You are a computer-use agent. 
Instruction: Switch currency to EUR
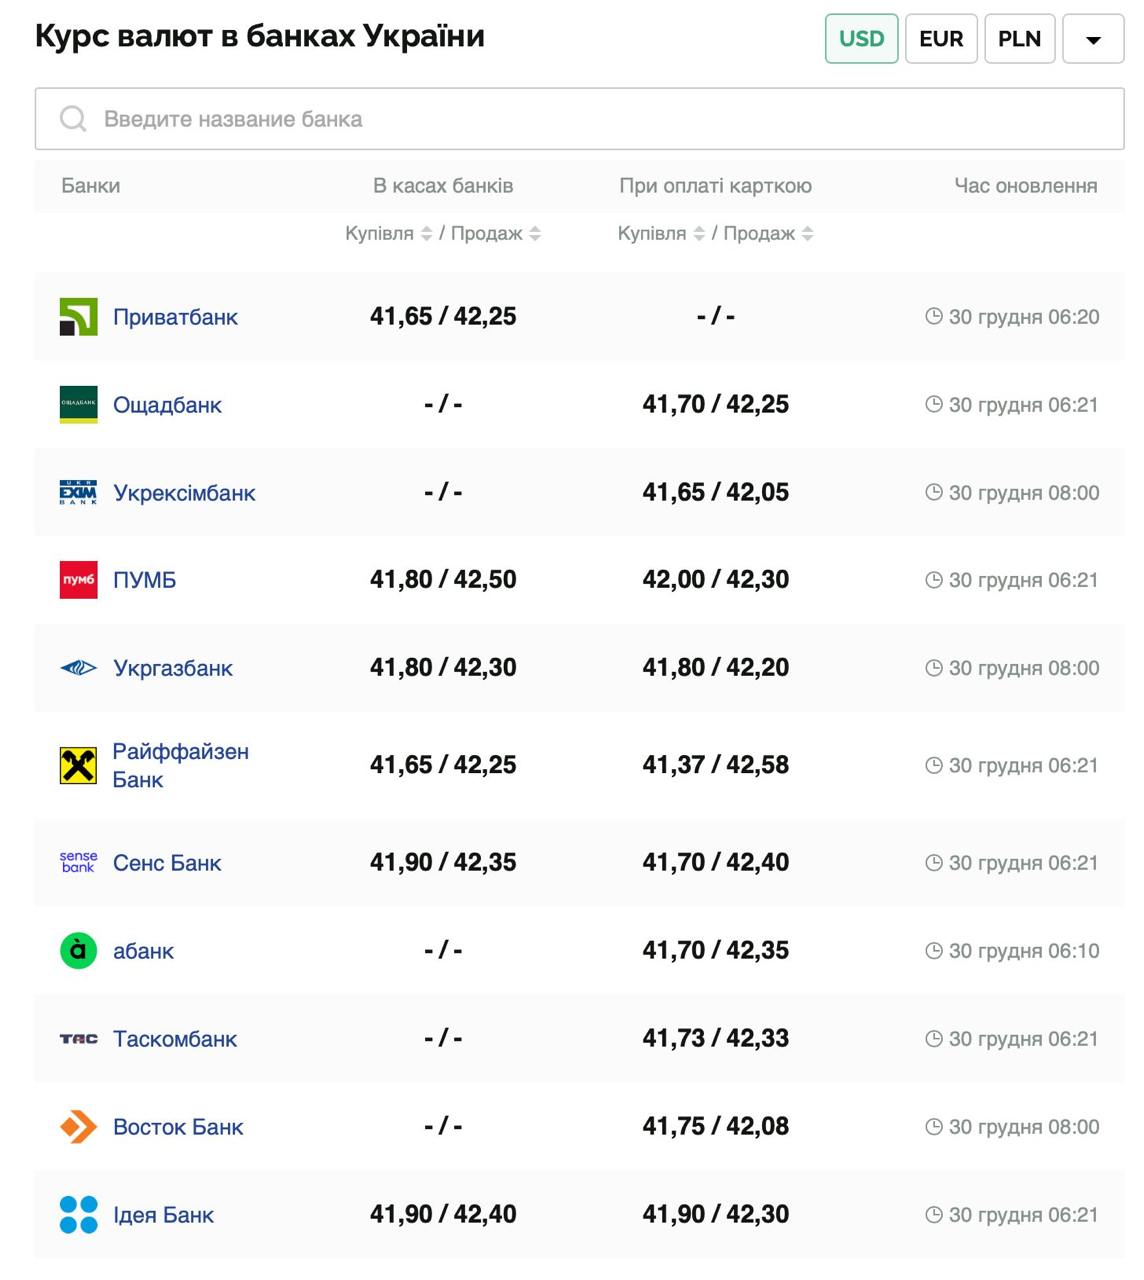tap(940, 39)
